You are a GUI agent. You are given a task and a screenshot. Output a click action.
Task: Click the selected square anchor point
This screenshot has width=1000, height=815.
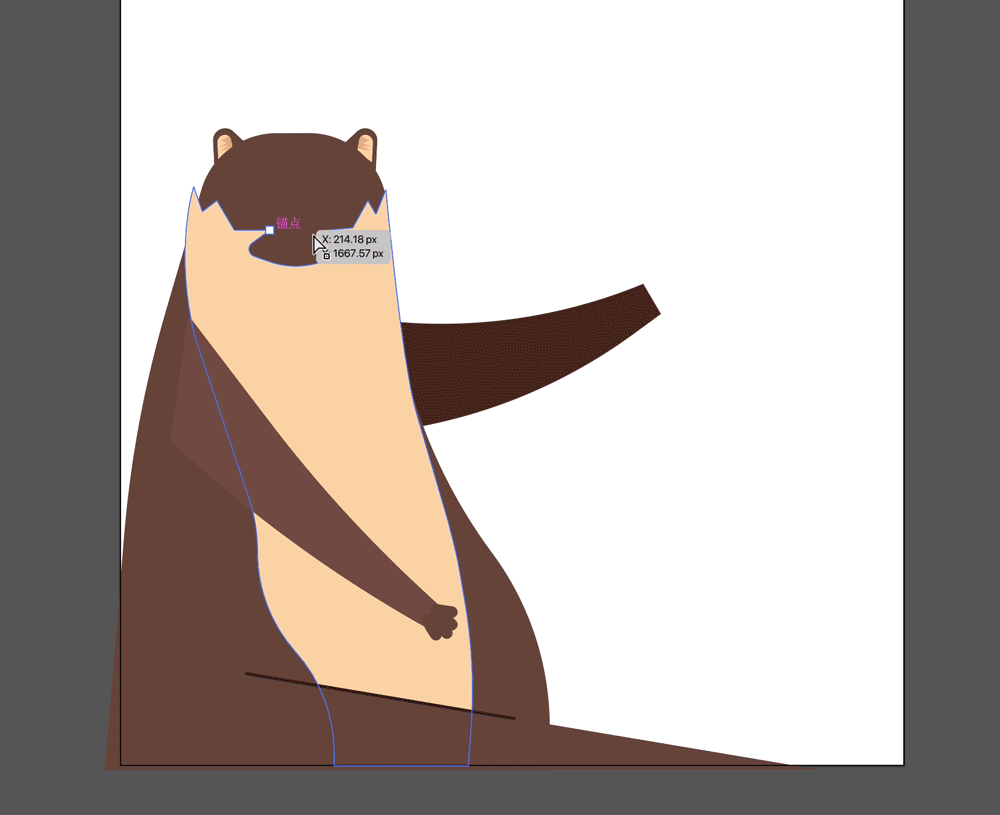coord(269,230)
